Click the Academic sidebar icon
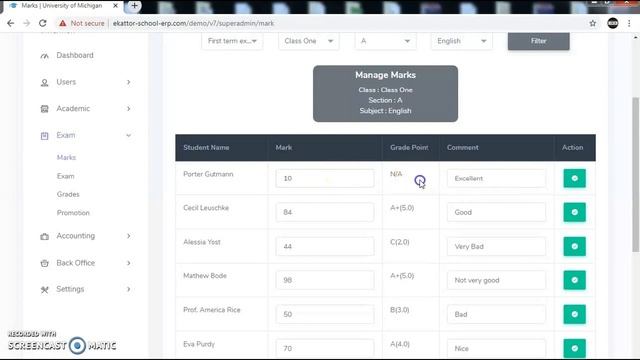This screenshot has width=640, height=360. point(44,109)
